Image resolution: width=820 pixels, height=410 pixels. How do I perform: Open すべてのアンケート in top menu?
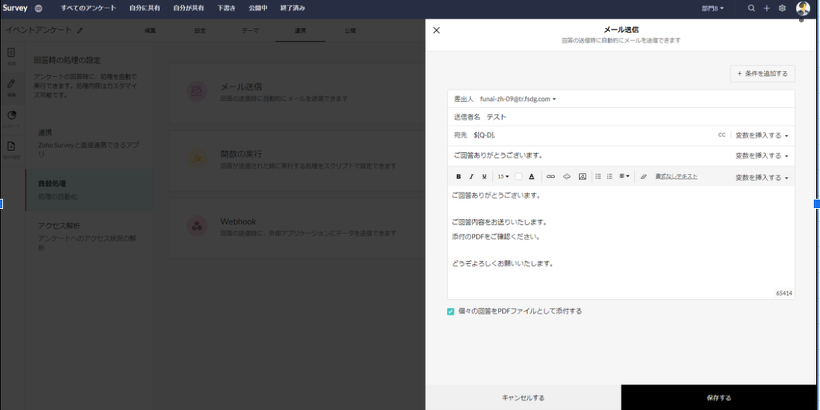88,7
